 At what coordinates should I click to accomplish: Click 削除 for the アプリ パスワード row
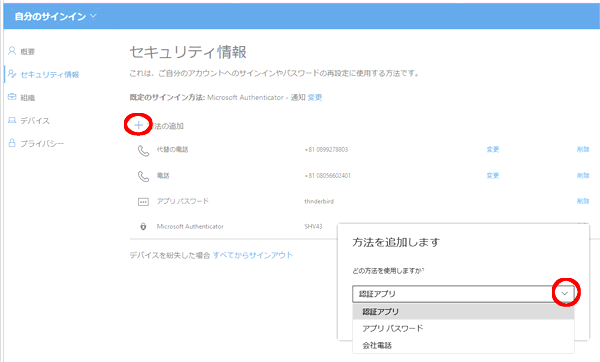coord(583,201)
